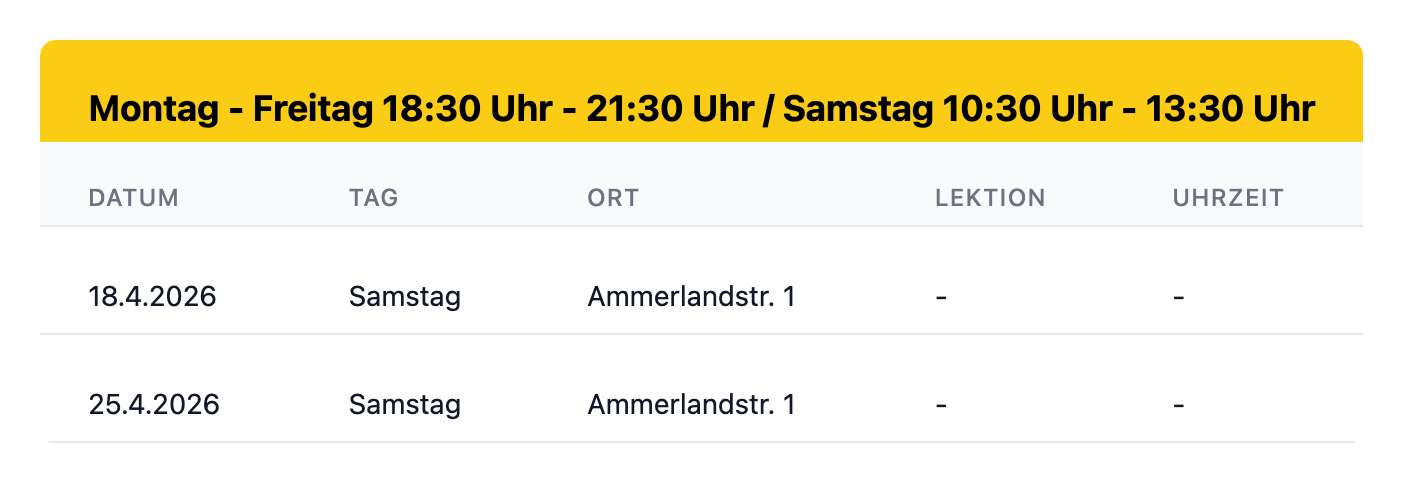This screenshot has width=1404, height=484.
Task: Click Ammerlandstr. 1 in the 25.4.2026 row
Action: click(x=691, y=405)
